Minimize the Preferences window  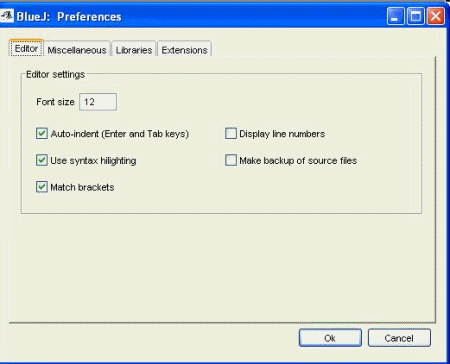pyautogui.click(x=395, y=16)
